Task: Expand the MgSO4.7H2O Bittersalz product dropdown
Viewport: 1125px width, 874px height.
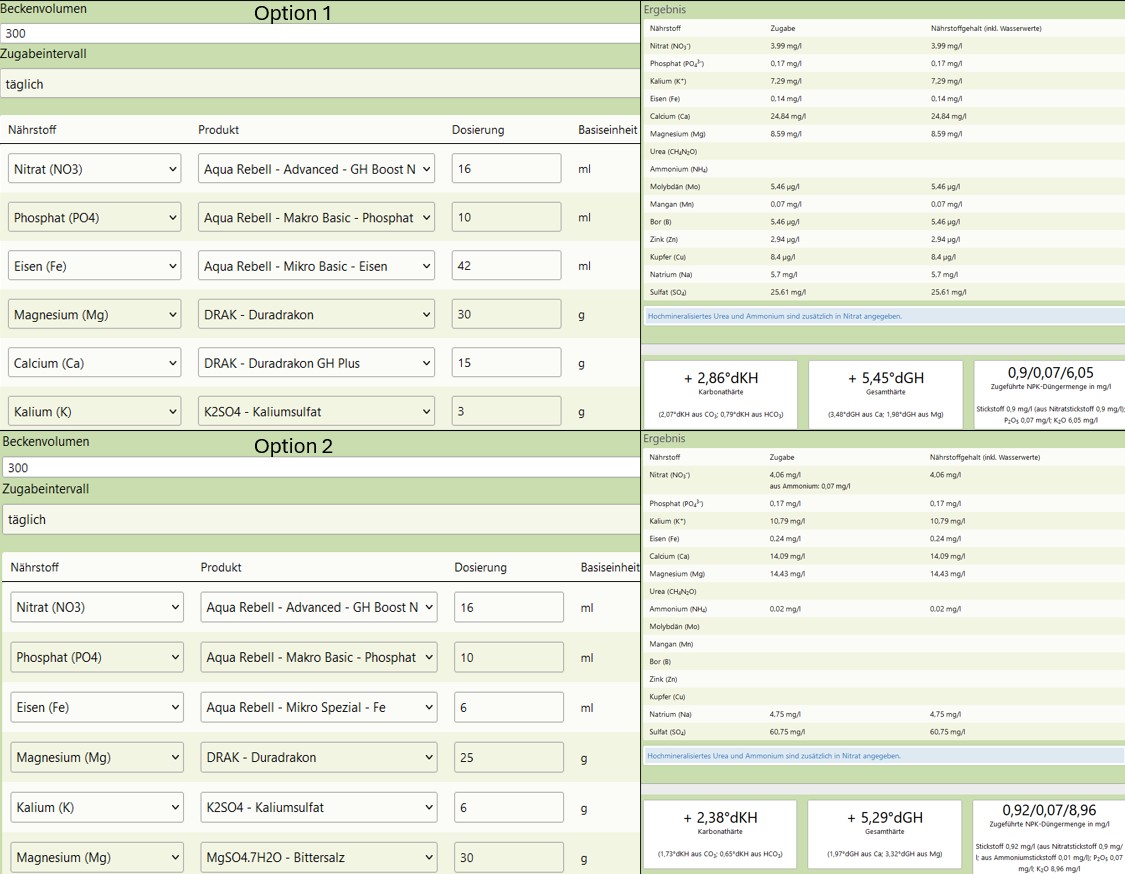Action: coord(318,857)
